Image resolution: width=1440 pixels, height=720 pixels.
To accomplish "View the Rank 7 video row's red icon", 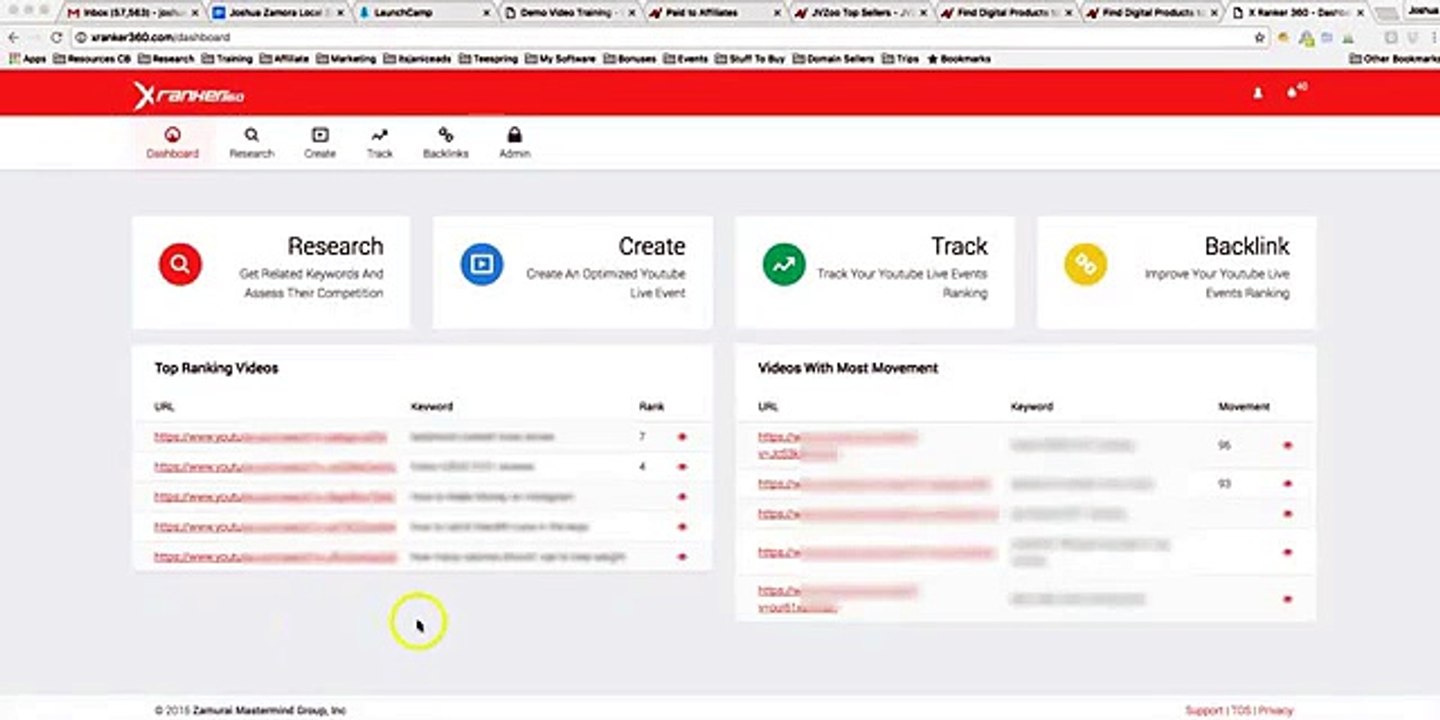I will [682, 437].
